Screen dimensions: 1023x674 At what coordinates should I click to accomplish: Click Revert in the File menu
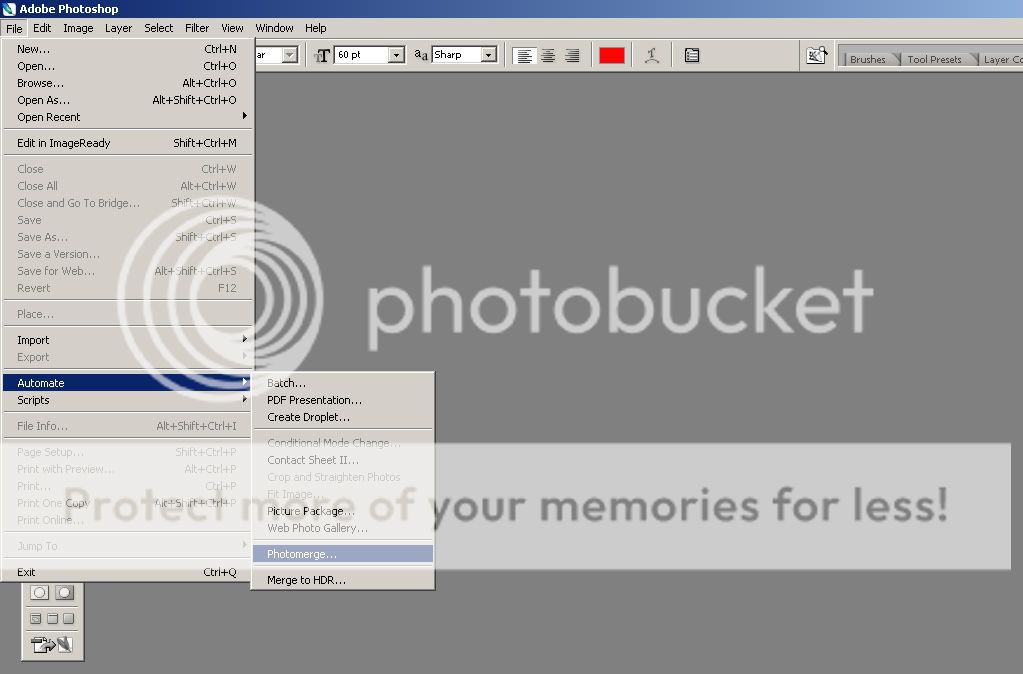129,288
